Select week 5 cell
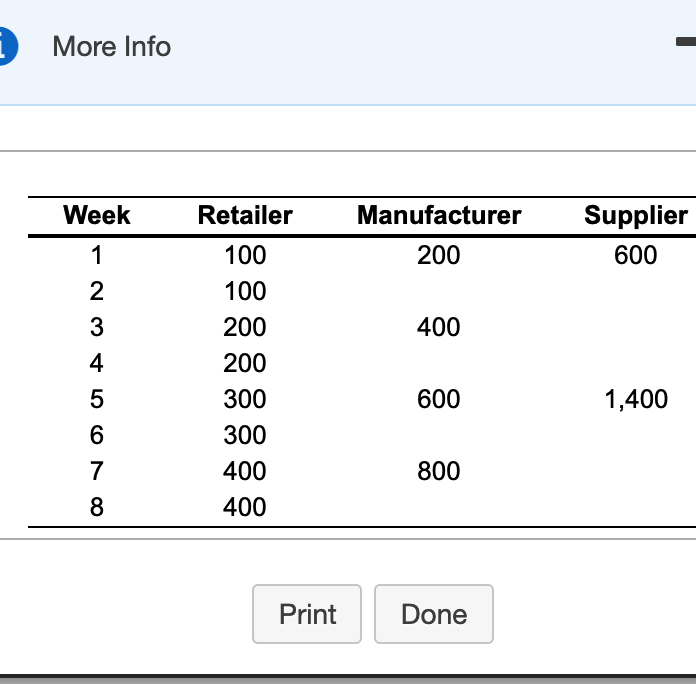Screen dimensions: 696x684 click(x=97, y=399)
